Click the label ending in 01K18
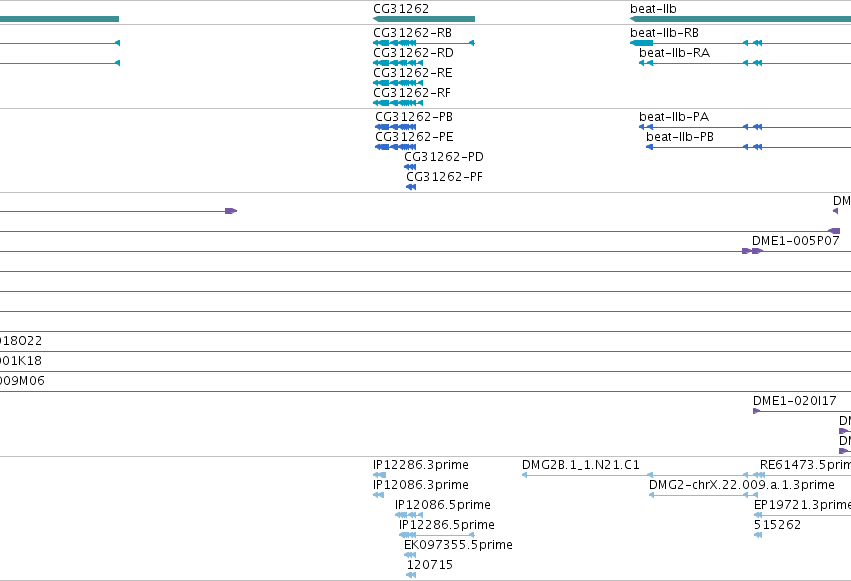Viewport: 851px width, 581px height. click(21, 361)
